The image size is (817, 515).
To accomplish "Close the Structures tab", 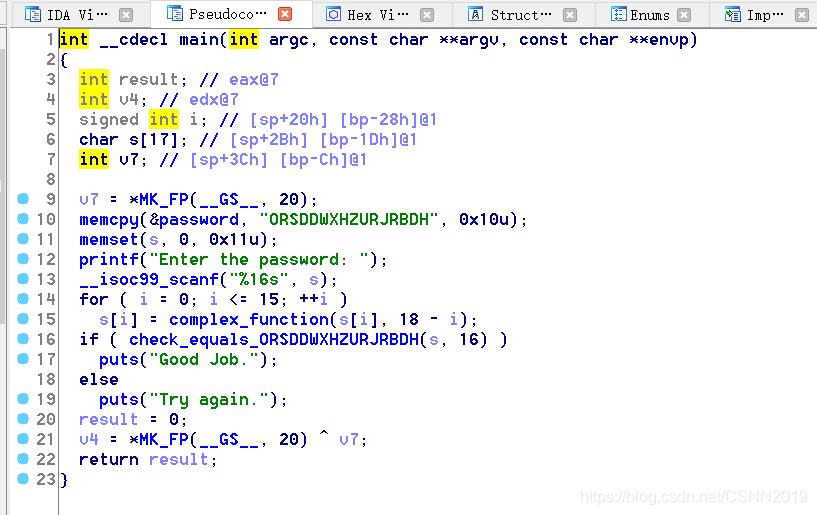I will 570,15.
